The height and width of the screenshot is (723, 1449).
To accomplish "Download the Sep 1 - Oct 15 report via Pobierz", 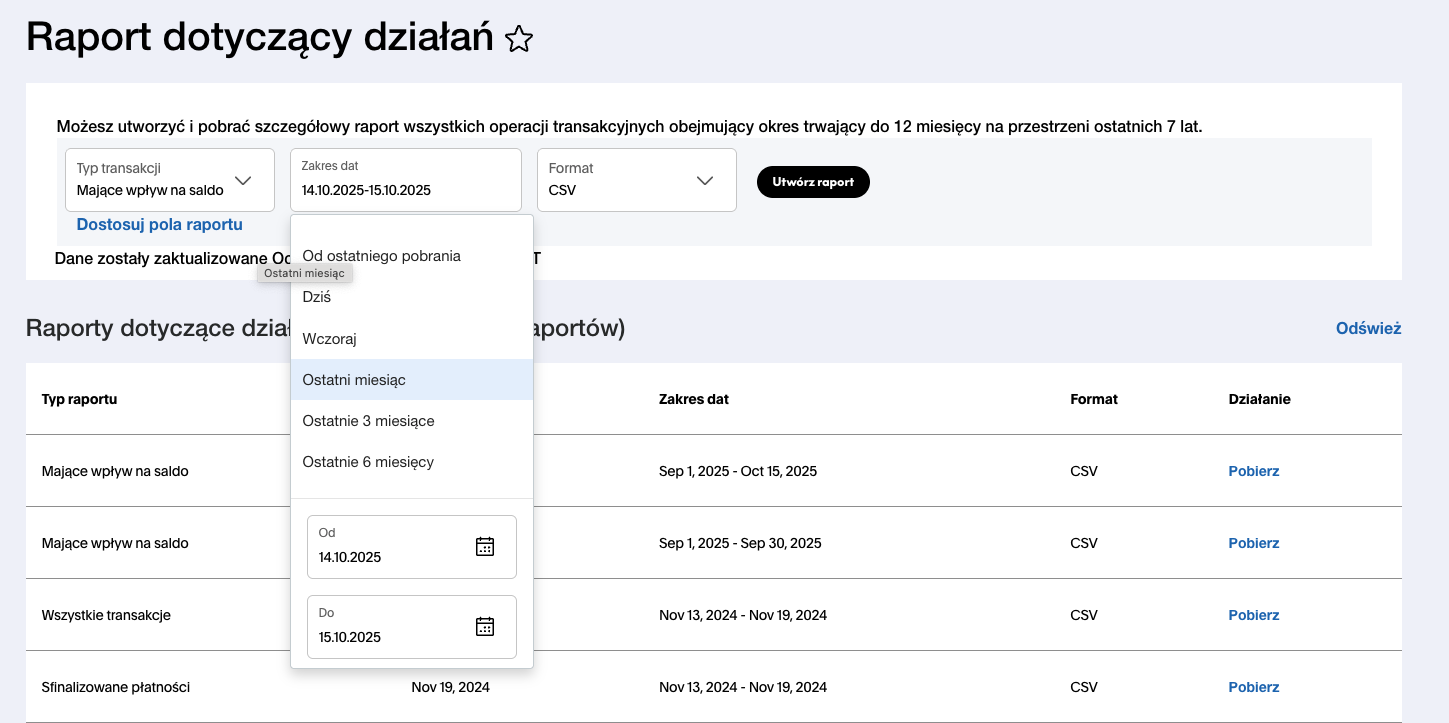I will 1253,471.
